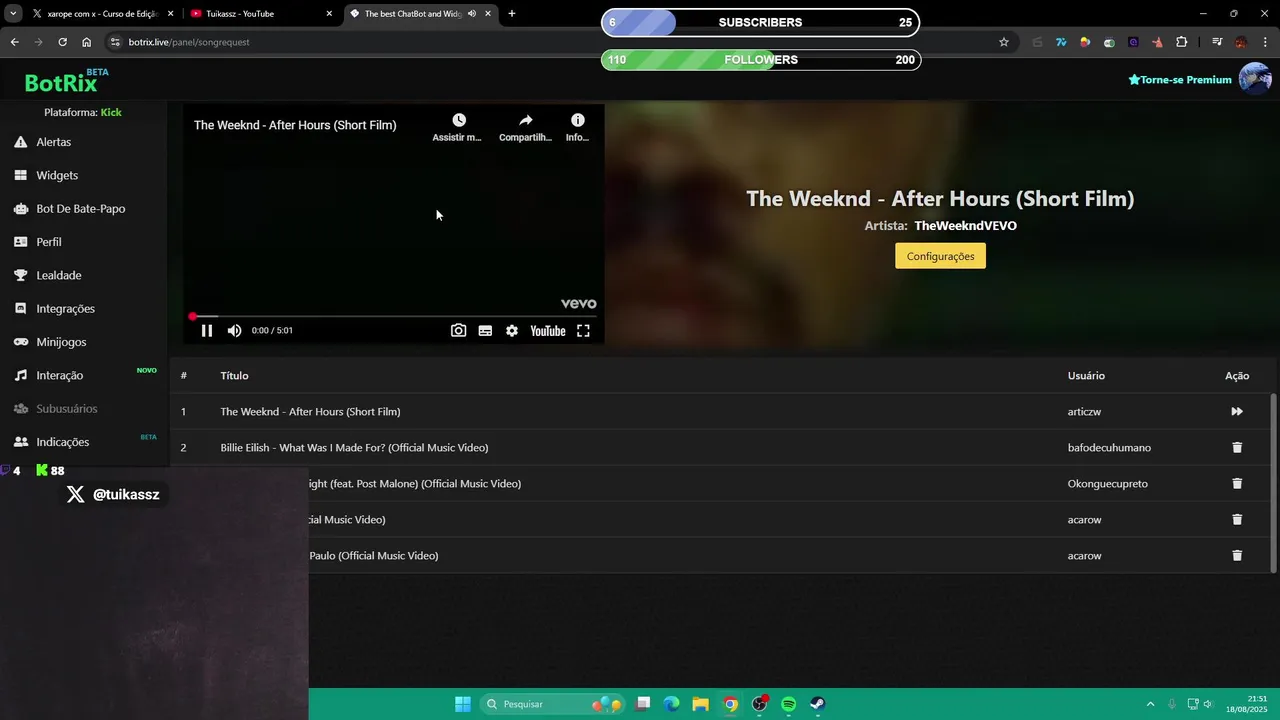This screenshot has height=720, width=1280.
Task: Open the Integrações sidebar section
Action: 65,309
